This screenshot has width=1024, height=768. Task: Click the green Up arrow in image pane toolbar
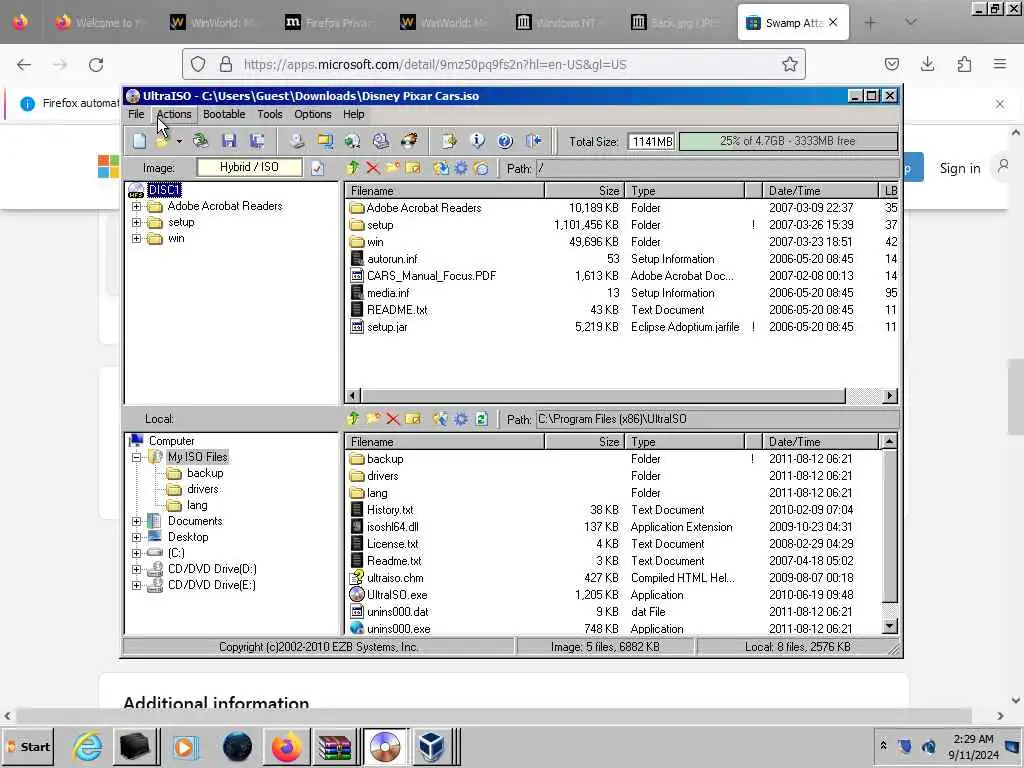click(353, 168)
